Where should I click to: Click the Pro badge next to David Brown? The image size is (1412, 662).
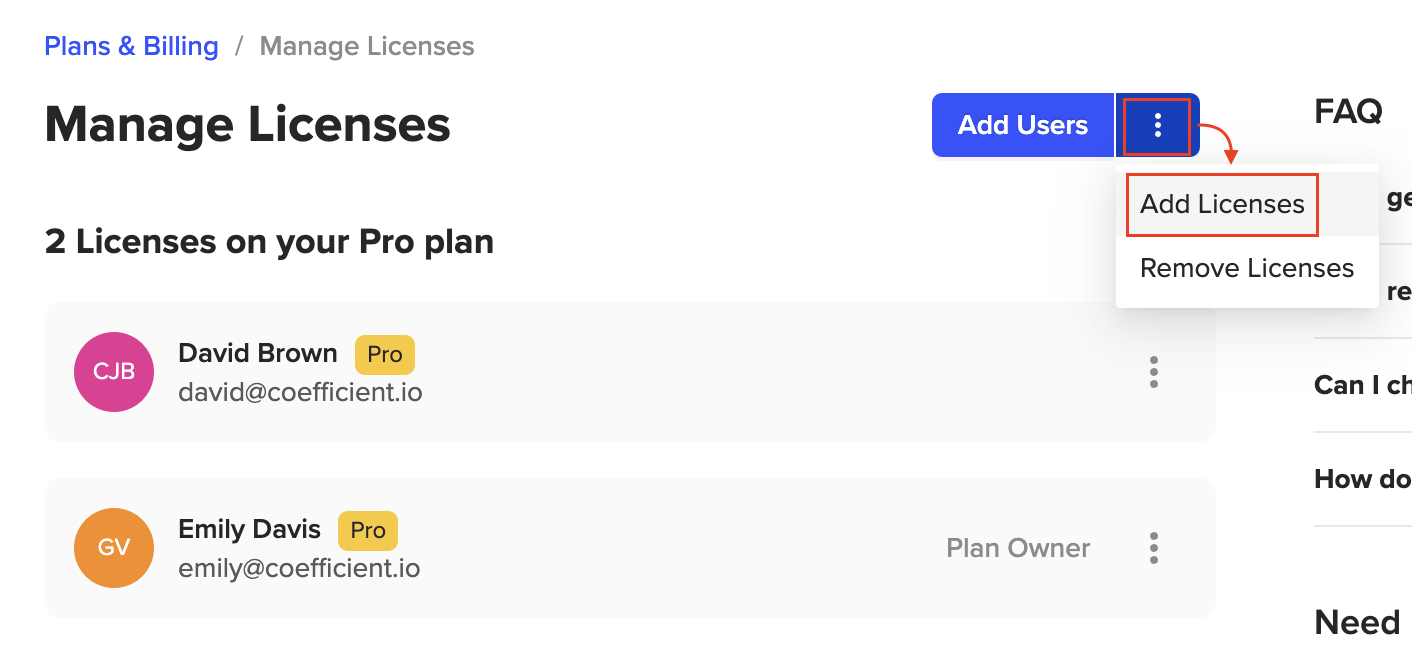[385, 355]
